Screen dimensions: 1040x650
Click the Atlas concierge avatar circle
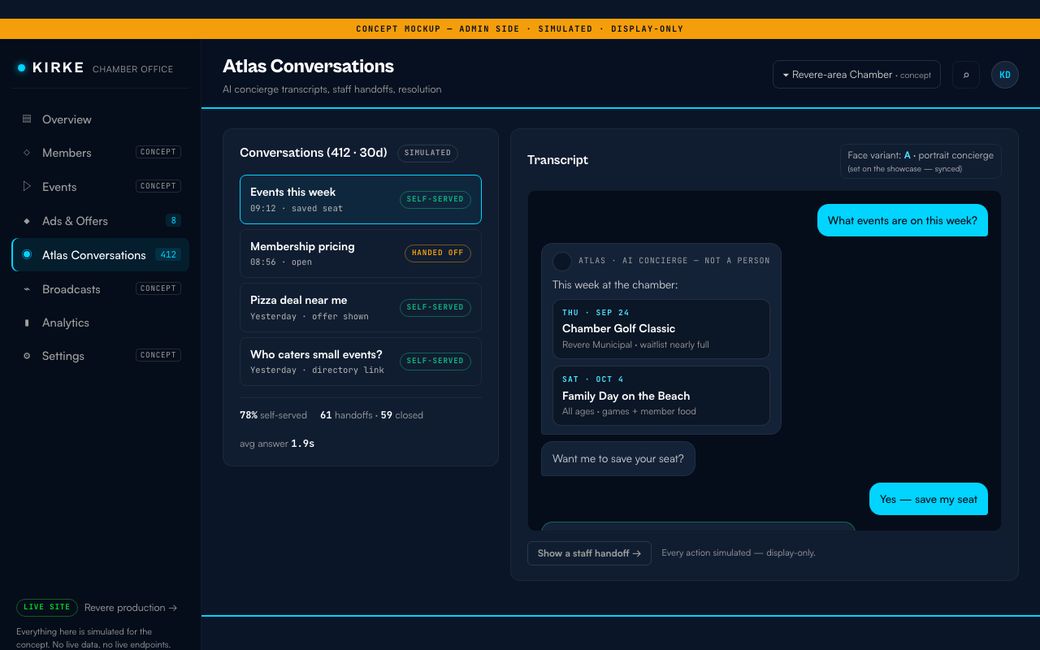click(562, 261)
